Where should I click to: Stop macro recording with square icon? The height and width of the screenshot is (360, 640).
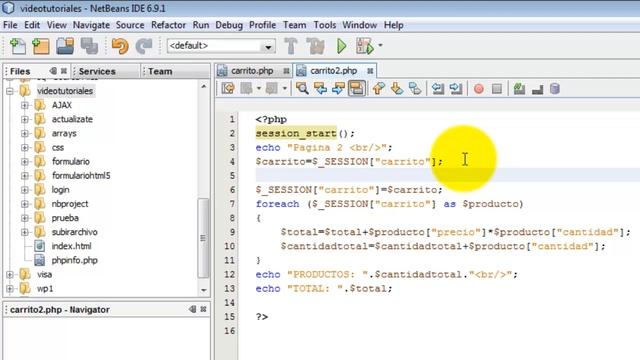pyautogui.click(x=497, y=89)
